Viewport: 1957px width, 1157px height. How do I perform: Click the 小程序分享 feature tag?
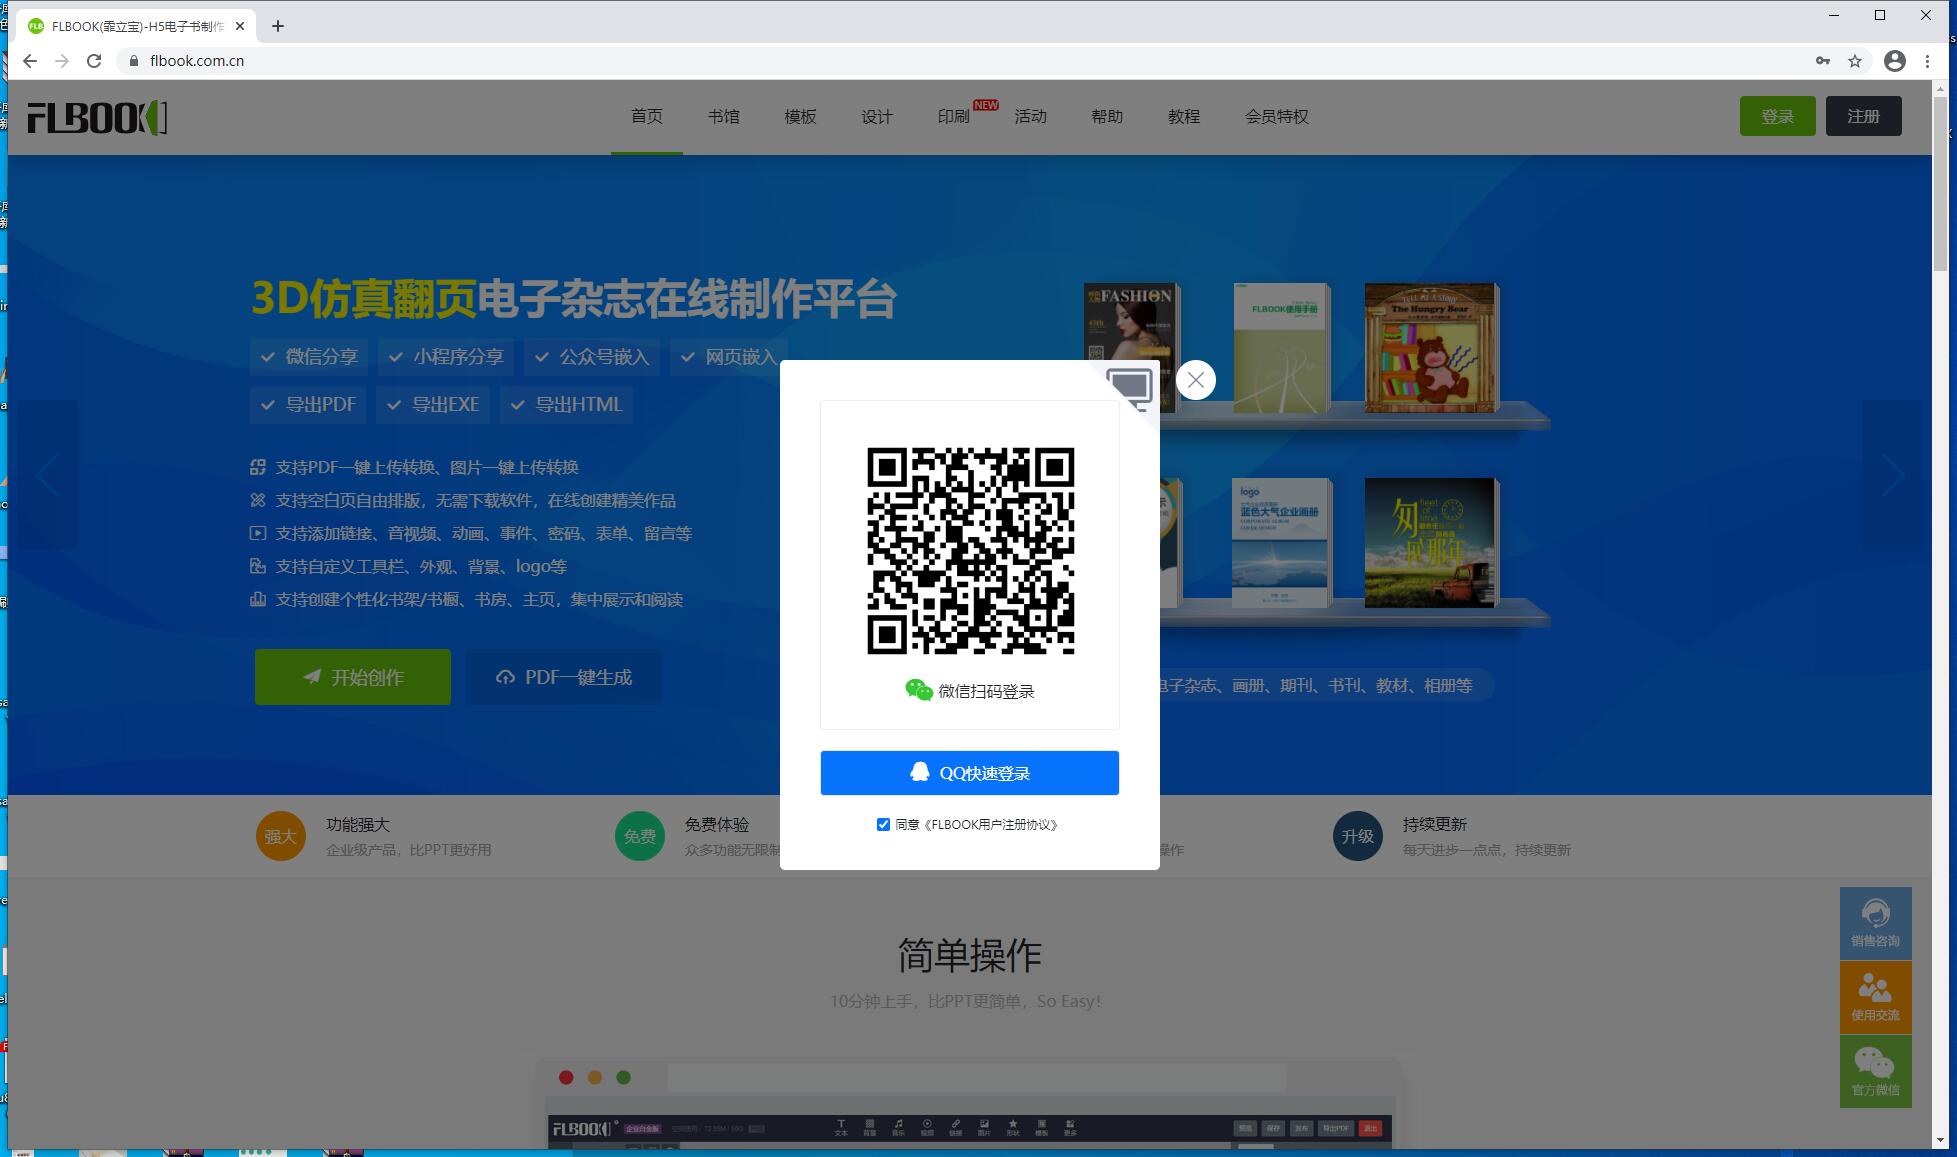click(x=446, y=356)
